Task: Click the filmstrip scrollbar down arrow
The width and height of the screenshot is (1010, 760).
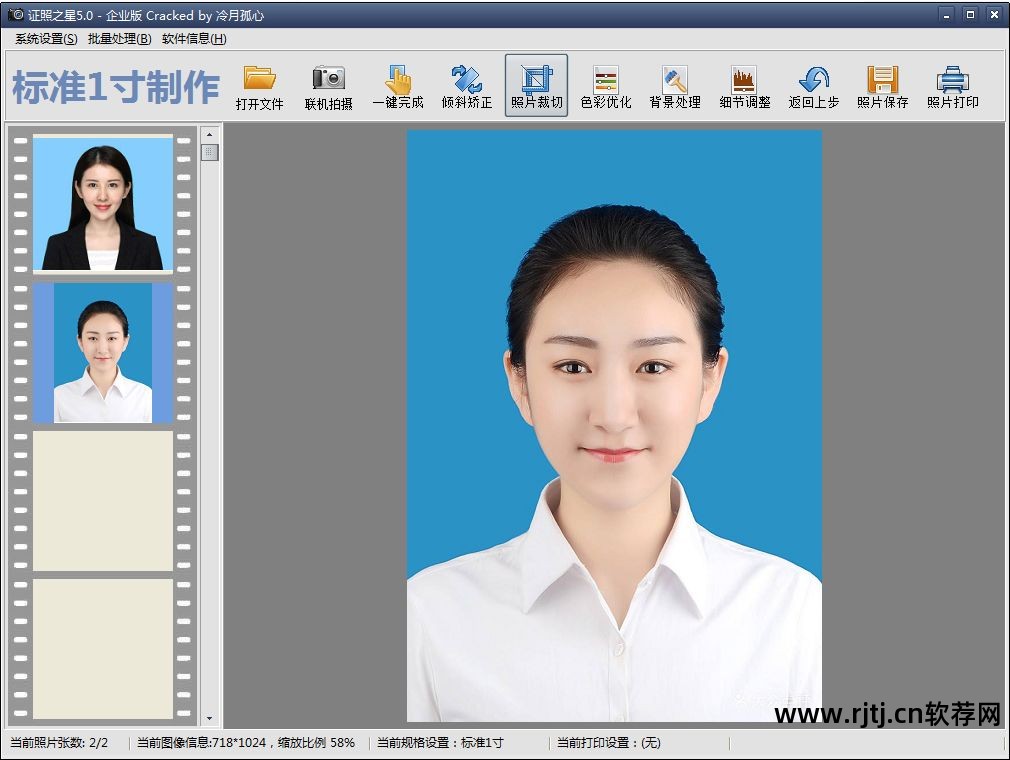Action: [x=209, y=718]
